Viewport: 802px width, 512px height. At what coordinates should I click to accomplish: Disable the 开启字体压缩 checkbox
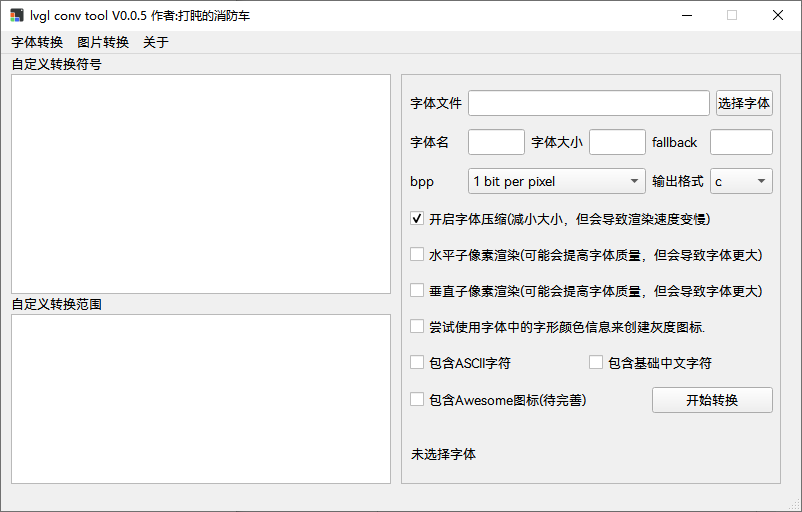pyautogui.click(x=417, y=218)
